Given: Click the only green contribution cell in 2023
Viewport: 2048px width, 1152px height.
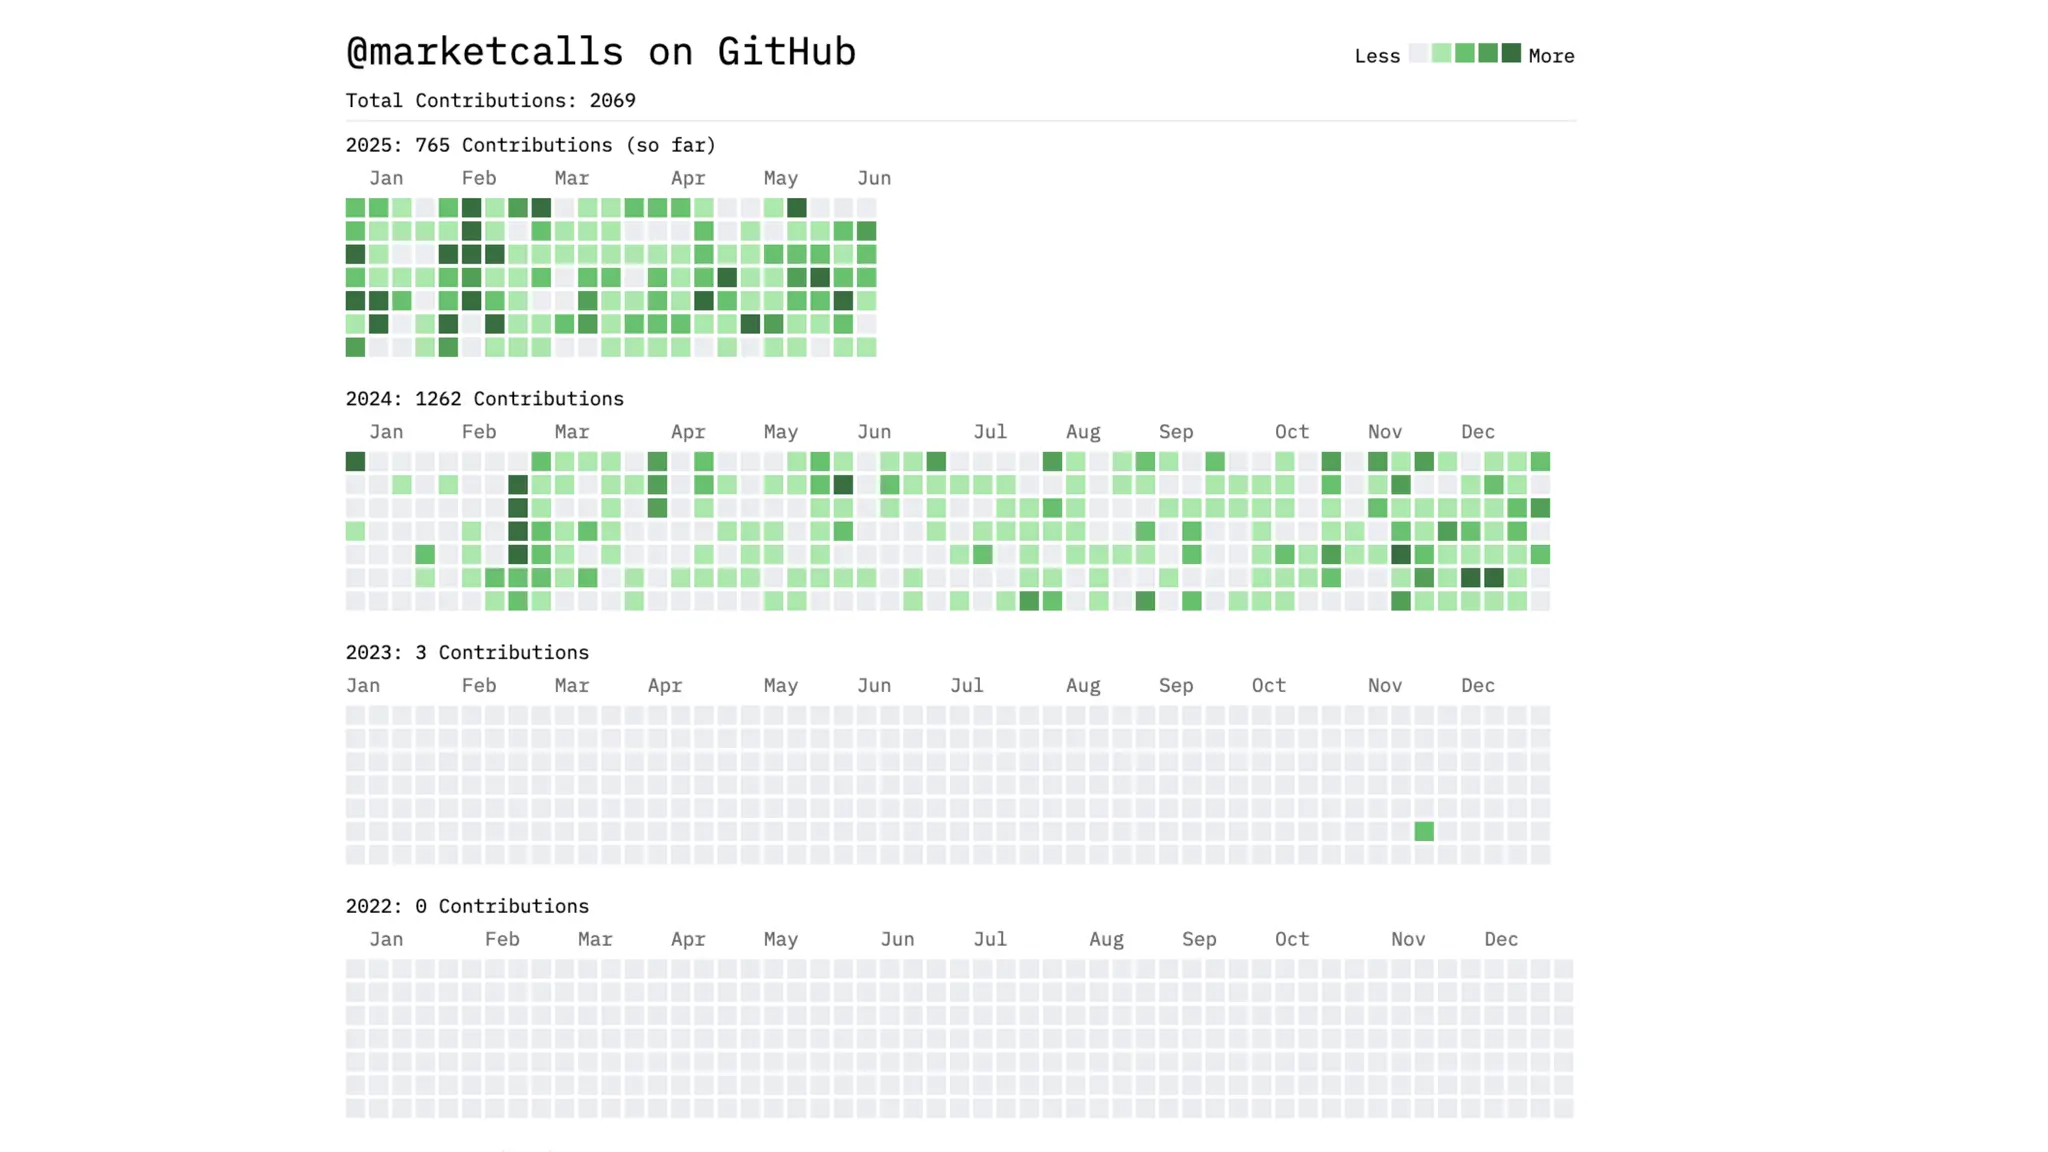Looking at the screenshot, I should coord(1424,831).
